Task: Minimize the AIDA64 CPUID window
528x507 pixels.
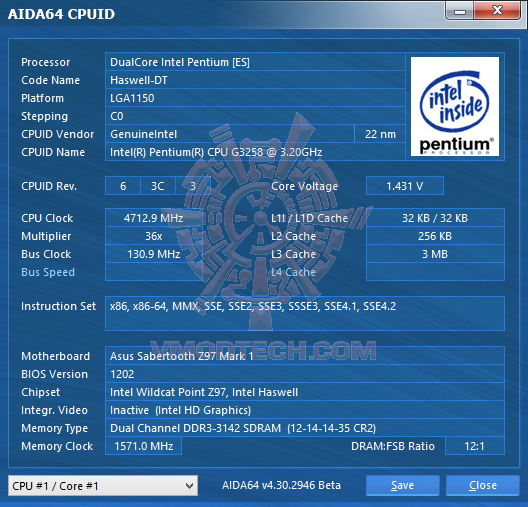Action: pyautogui.click(x=460, y=11)
